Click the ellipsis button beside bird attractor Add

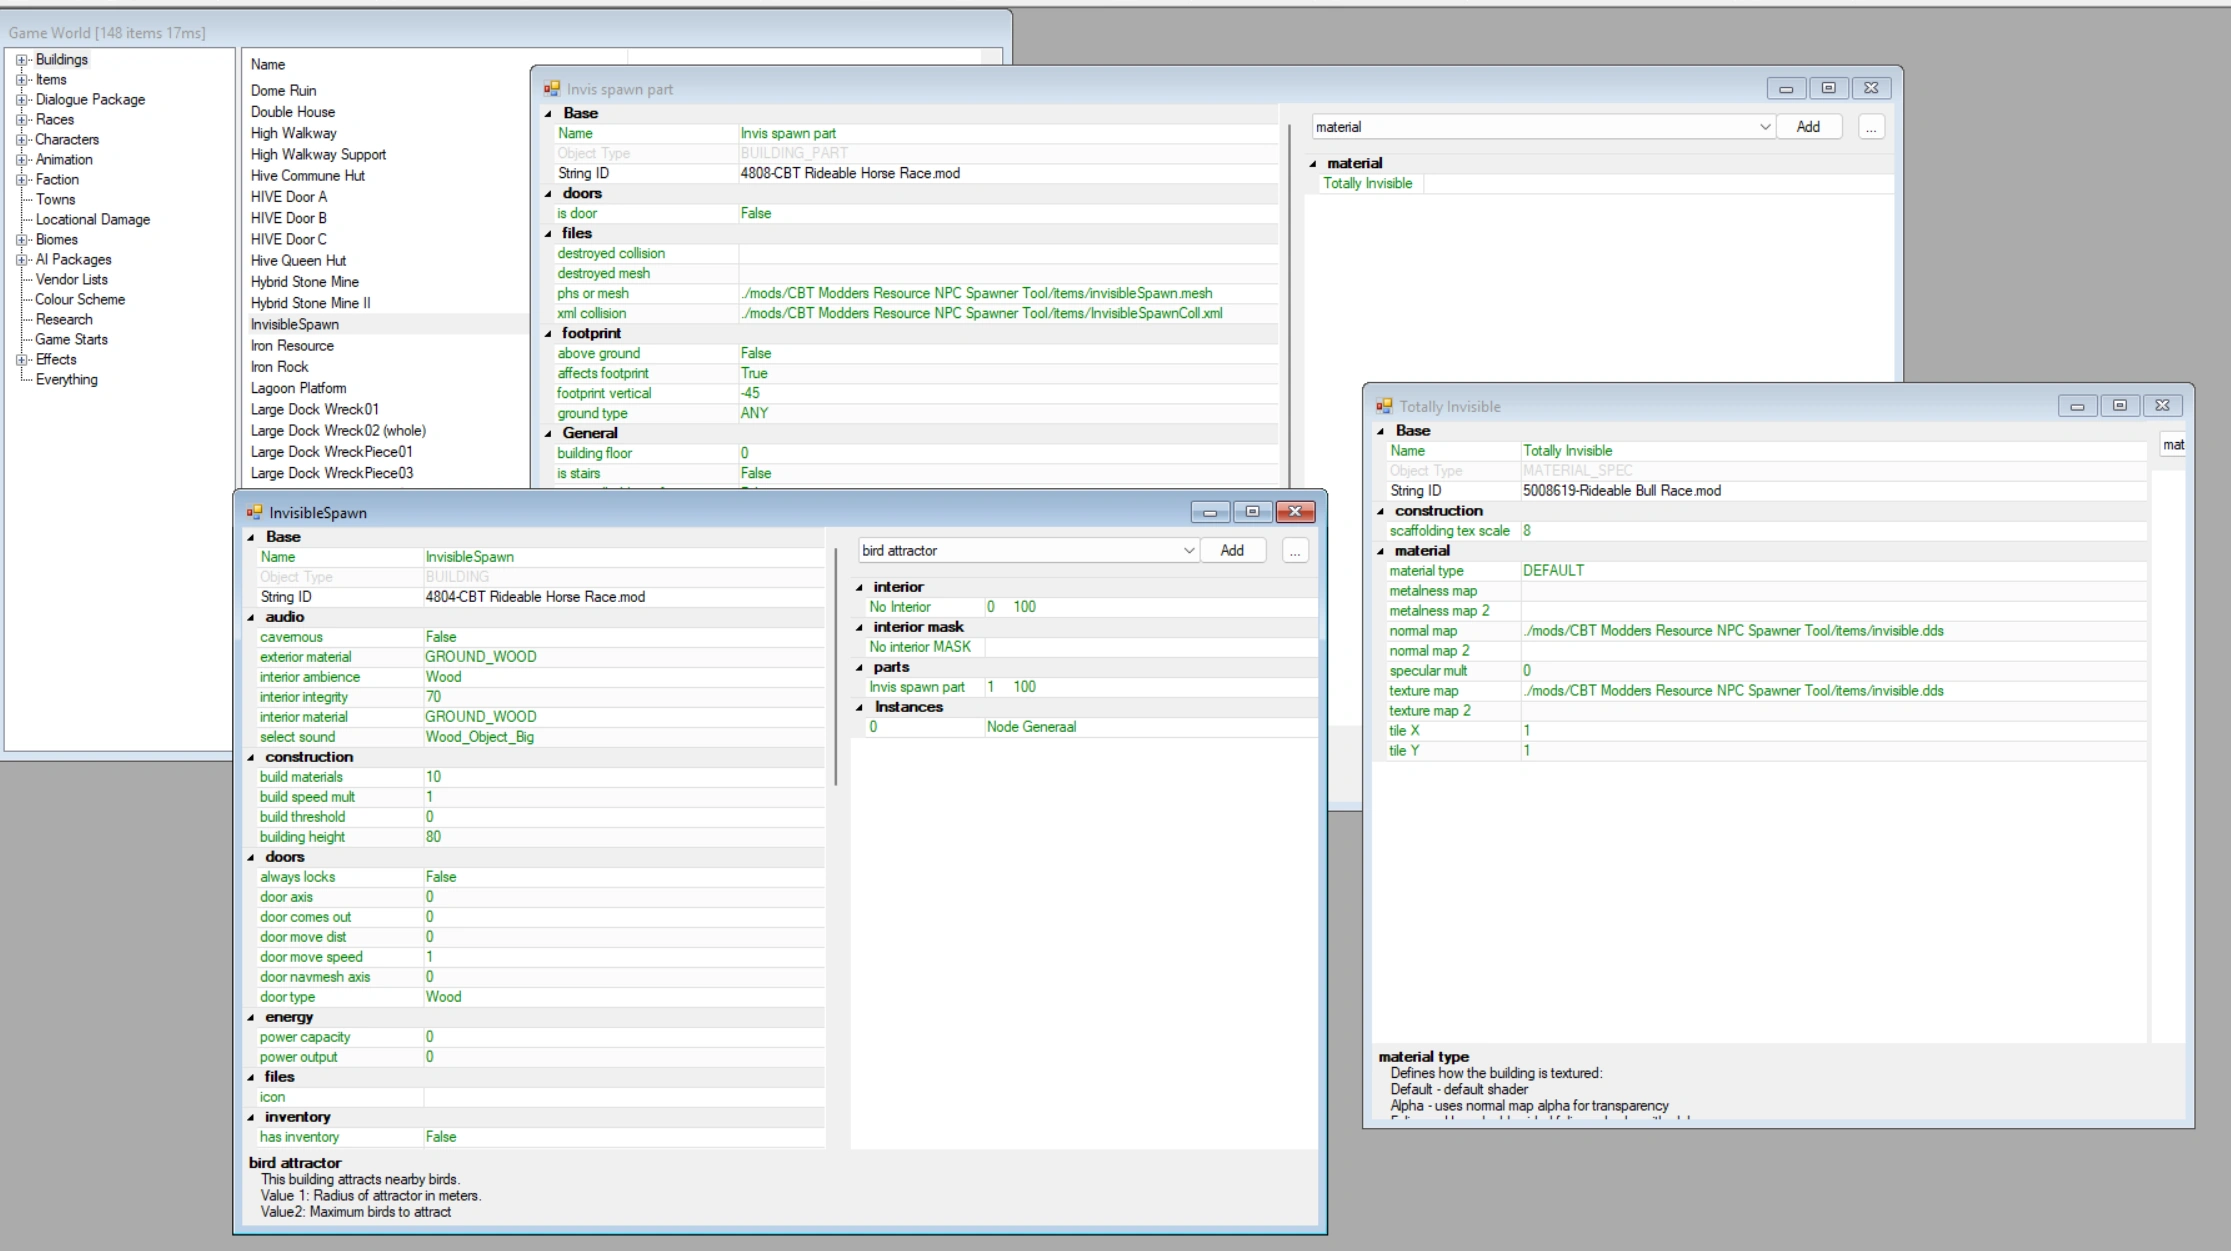click(1294, 551)
